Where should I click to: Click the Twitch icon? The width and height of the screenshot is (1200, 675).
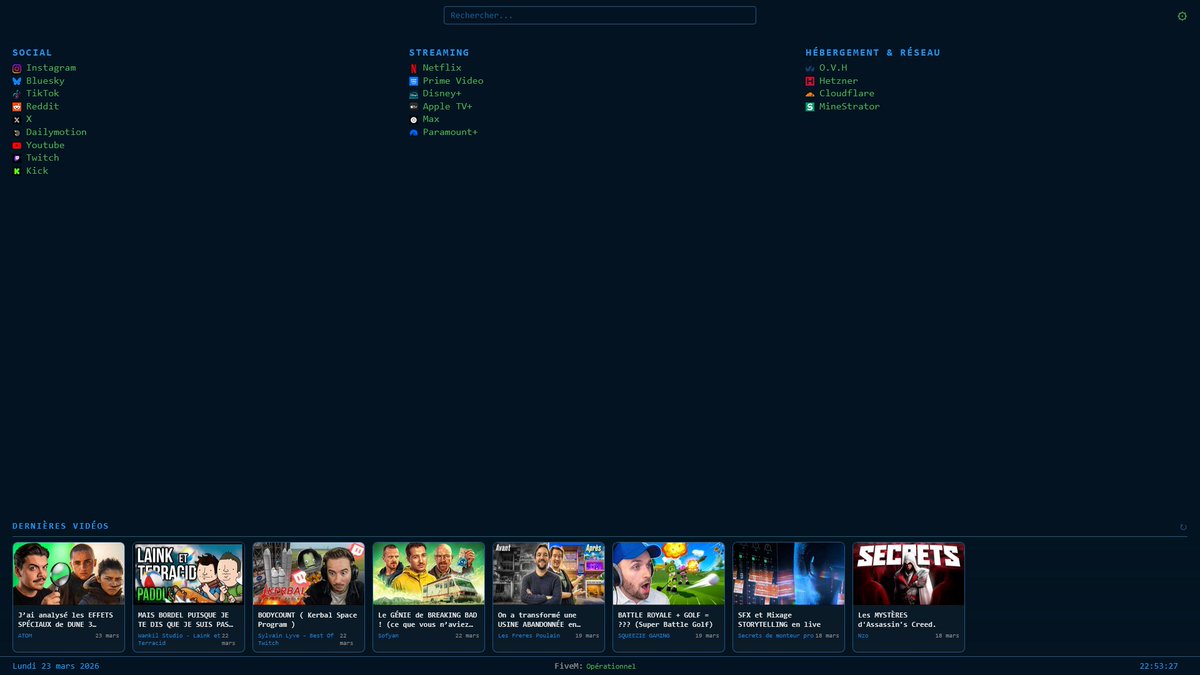(x=16, y=158)
